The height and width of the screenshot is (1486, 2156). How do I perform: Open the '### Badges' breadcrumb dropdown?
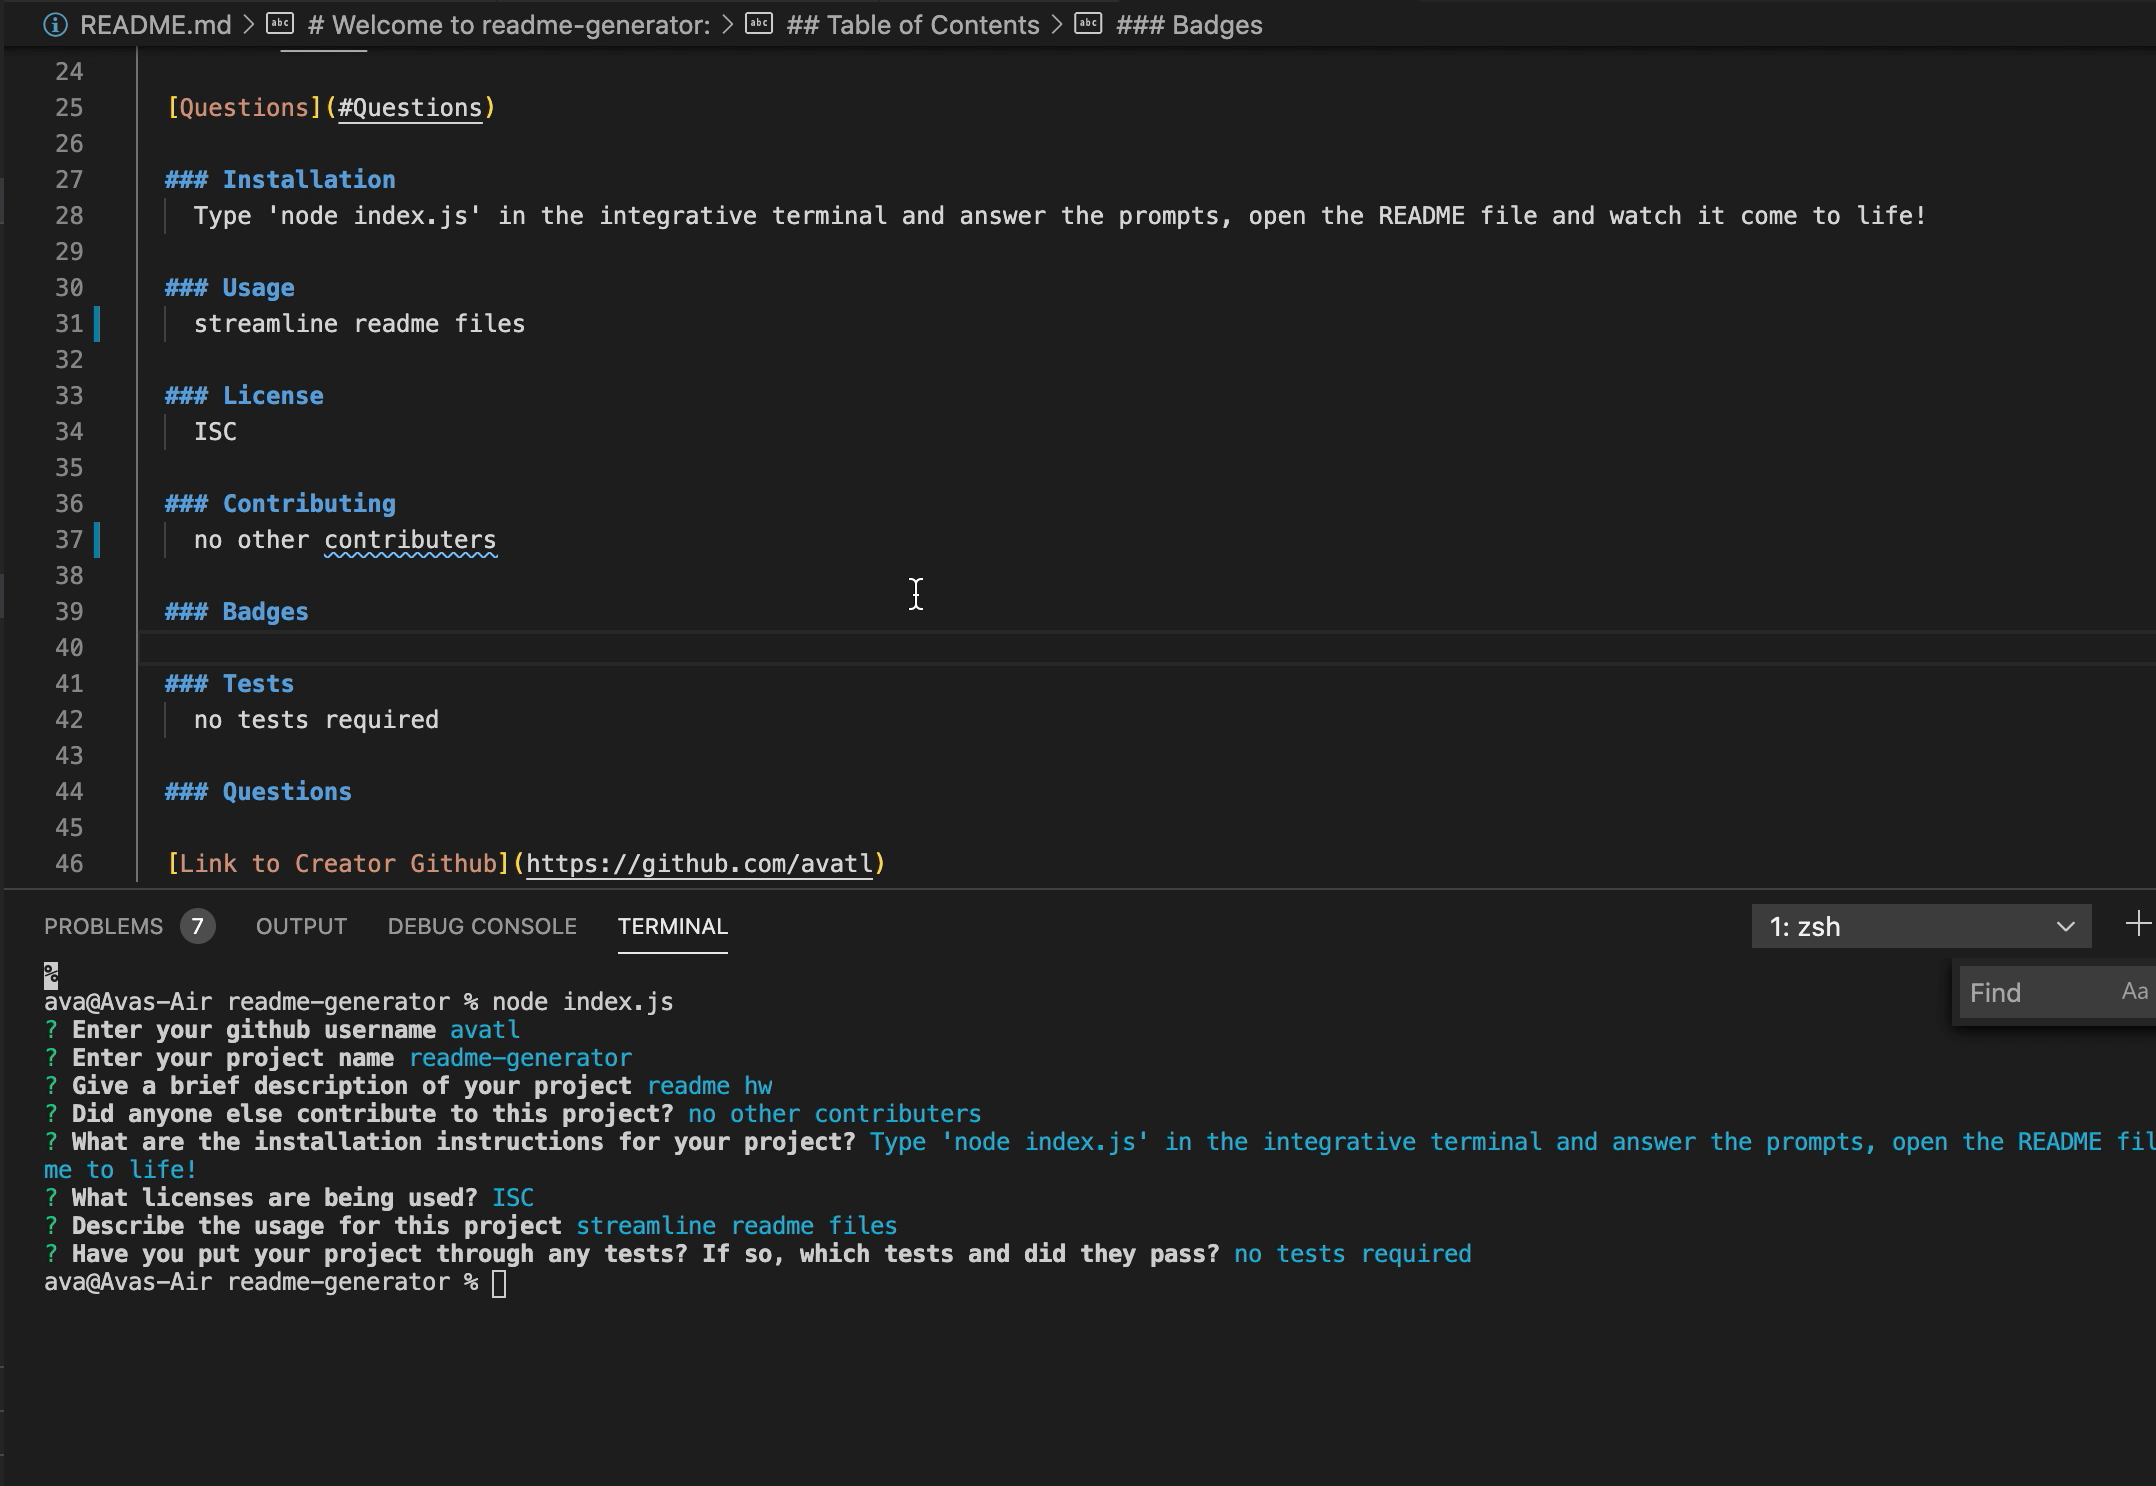click(x=1189, y=25)
